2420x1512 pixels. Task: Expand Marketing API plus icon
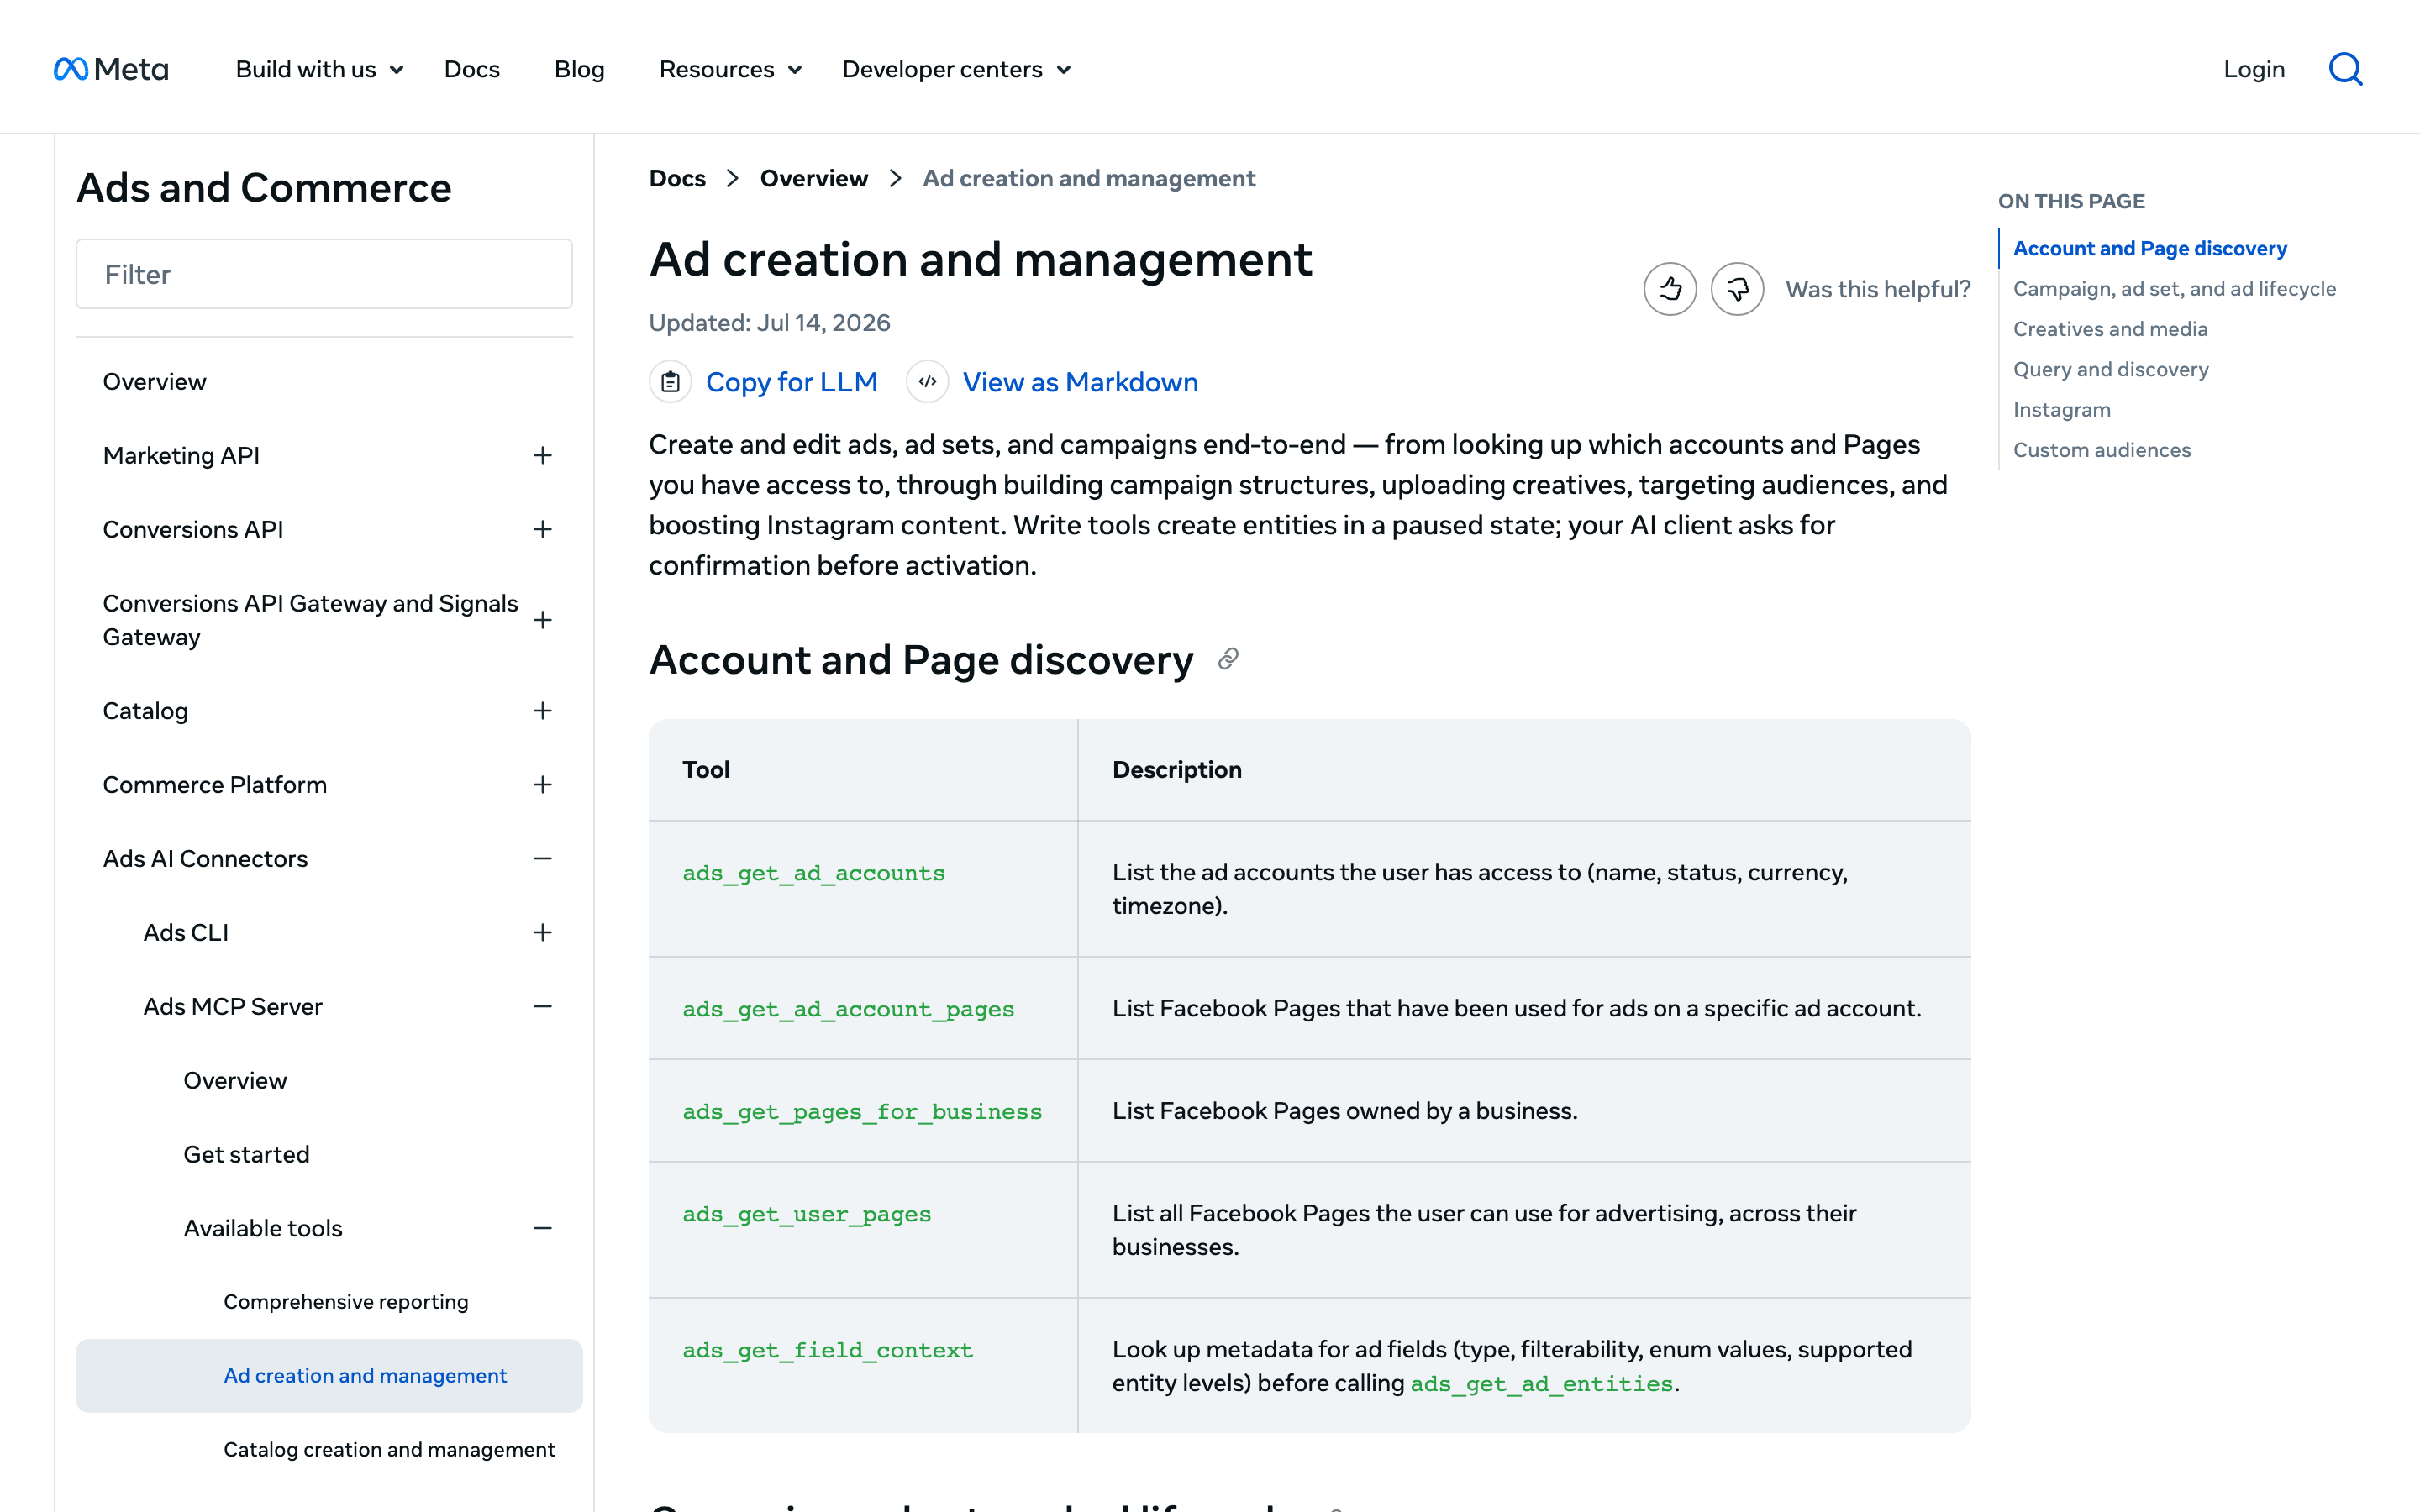(x=543, y=455)
